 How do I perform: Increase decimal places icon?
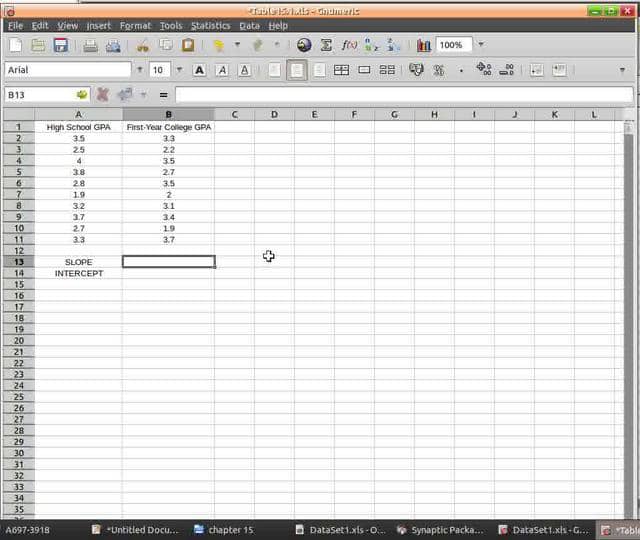pyautogui.click(x=484, y=69)
